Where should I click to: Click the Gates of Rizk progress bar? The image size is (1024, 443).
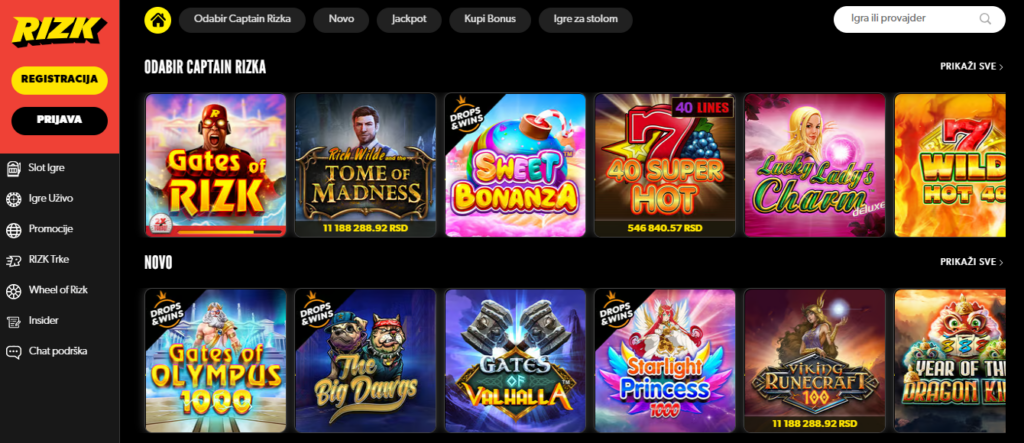[231, 231]
